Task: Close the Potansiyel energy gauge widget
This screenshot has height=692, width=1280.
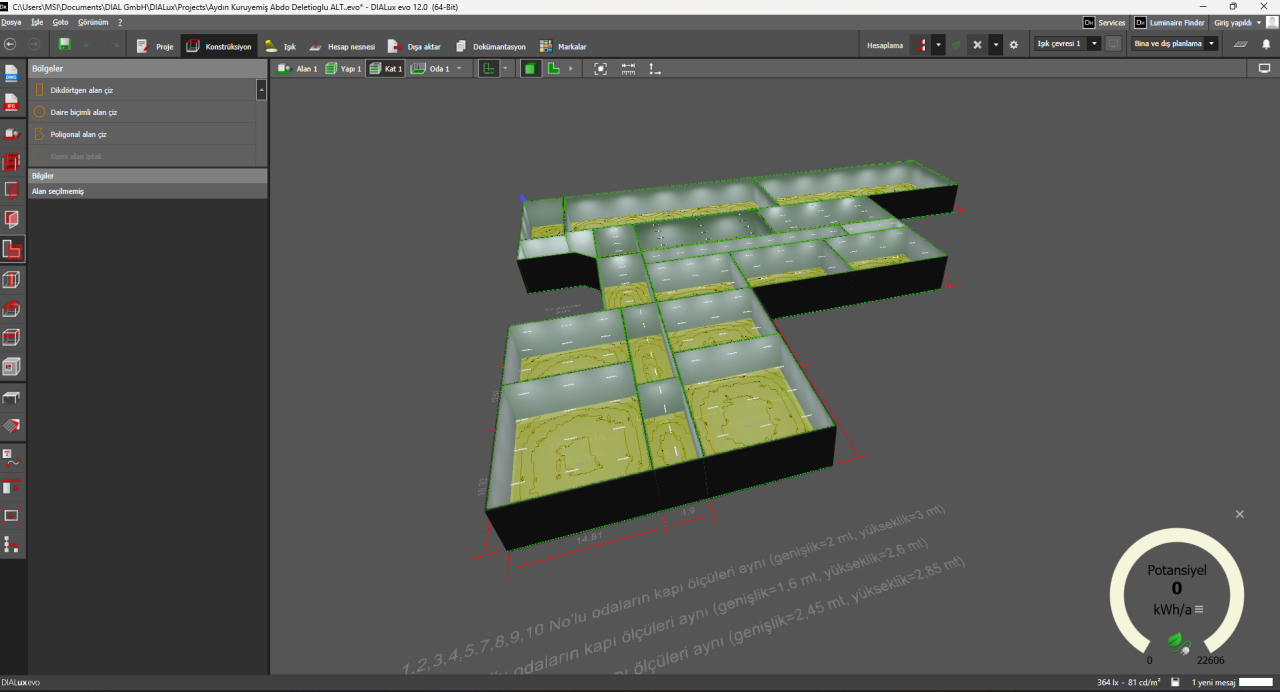Action: point(1240,514)
